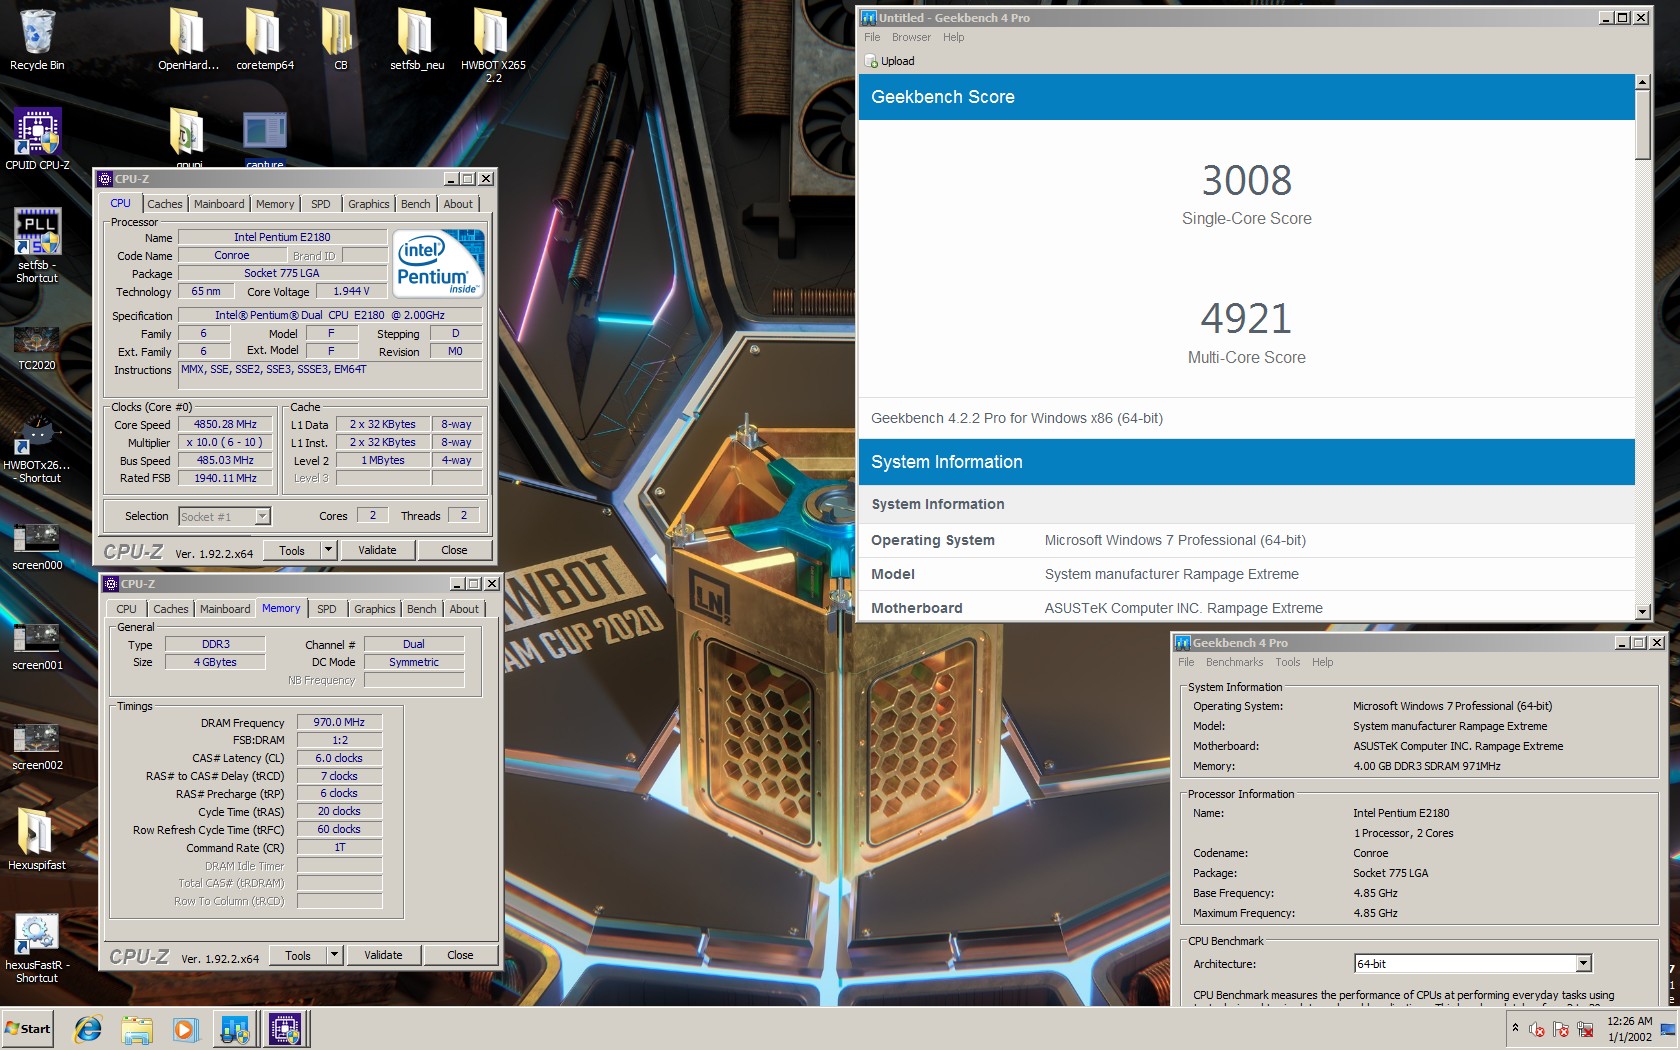Click Close button in lower CPU-Z
1680x1050 pixels.
coord(460,955)
